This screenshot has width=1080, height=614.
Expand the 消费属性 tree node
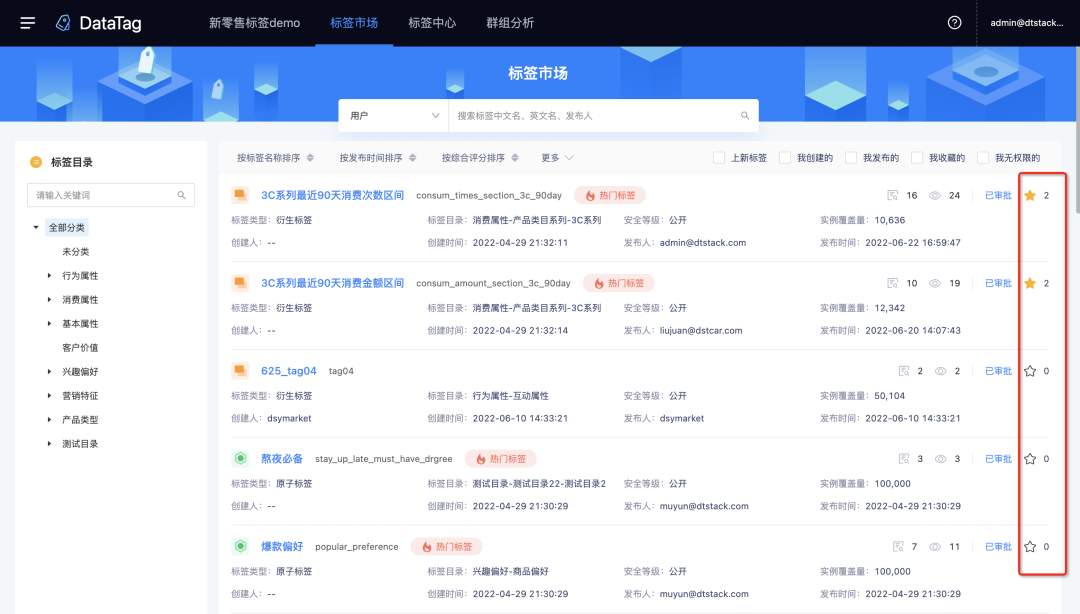click(50, 300)
